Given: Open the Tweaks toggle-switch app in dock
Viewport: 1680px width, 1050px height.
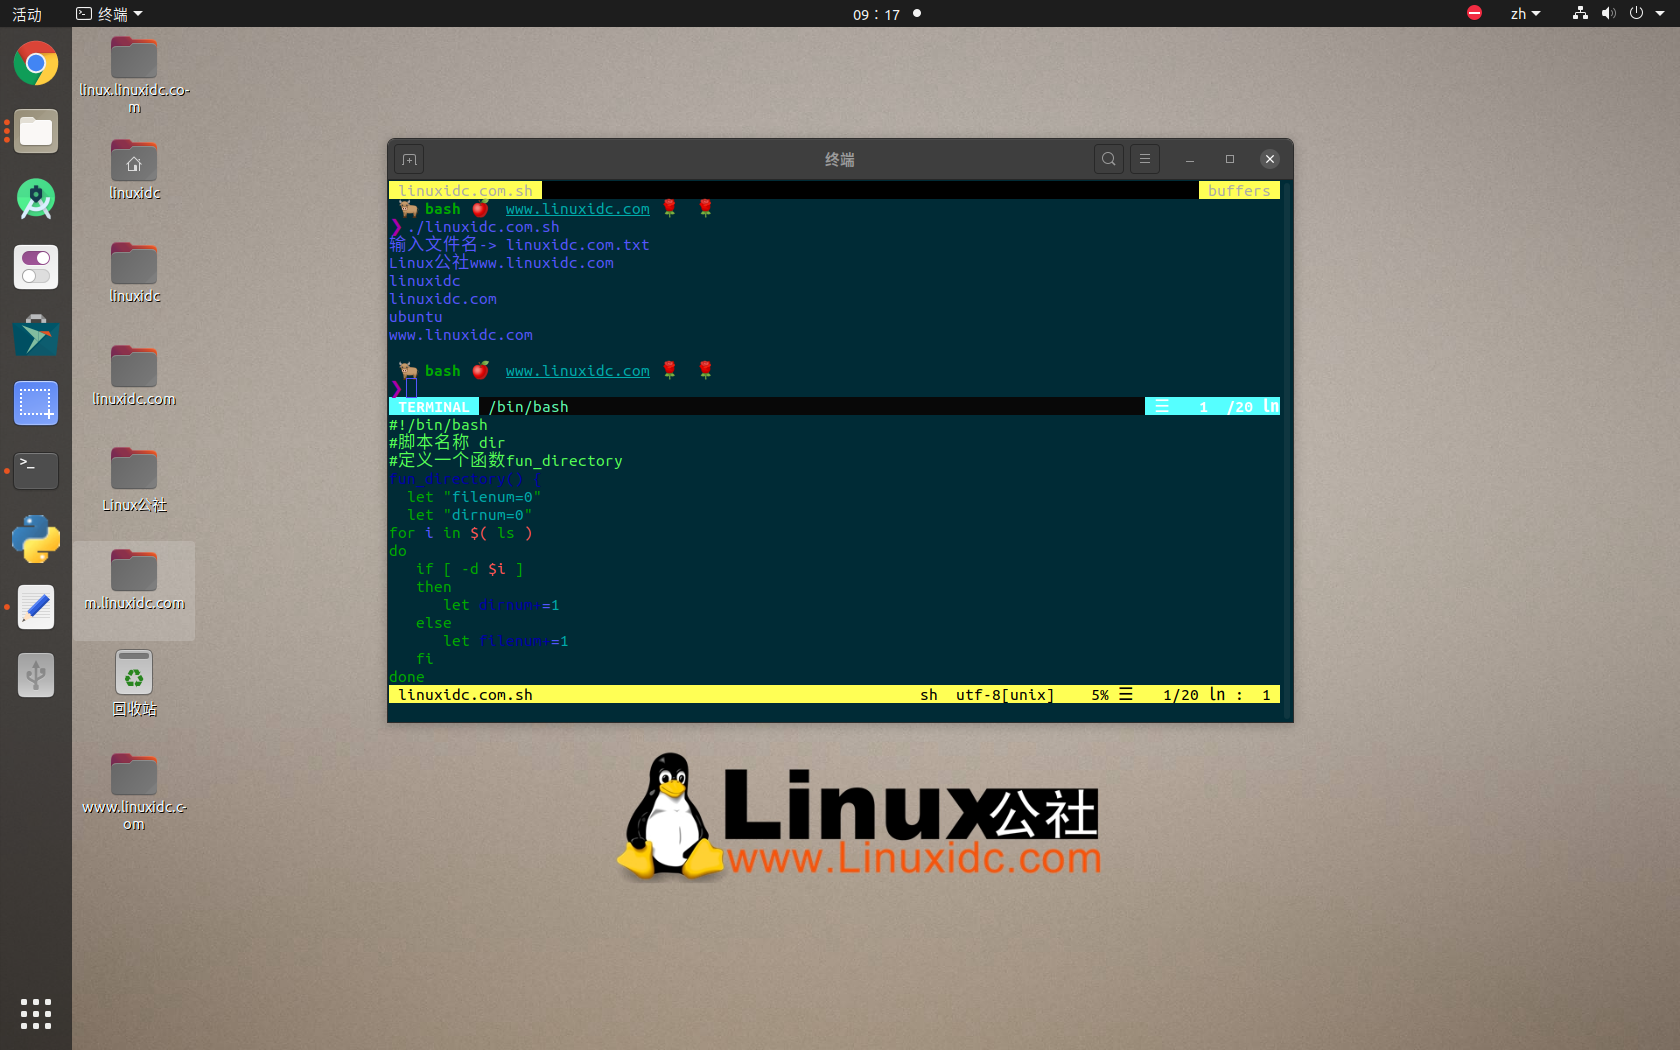Looking at the screenshot, I should click(36, 267).
